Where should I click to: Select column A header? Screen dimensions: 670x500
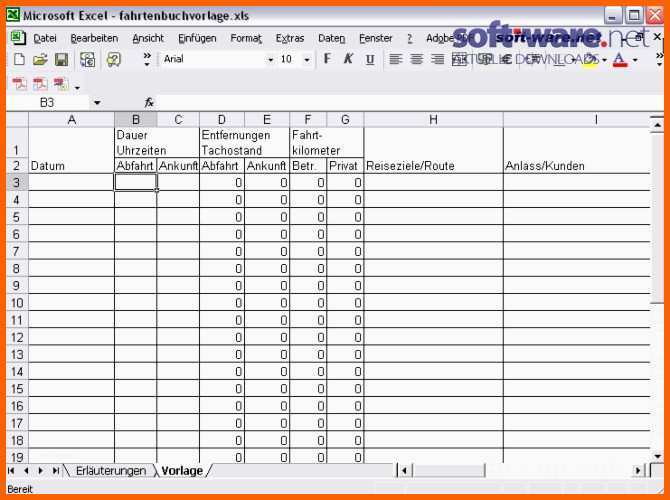coord(71,120)
